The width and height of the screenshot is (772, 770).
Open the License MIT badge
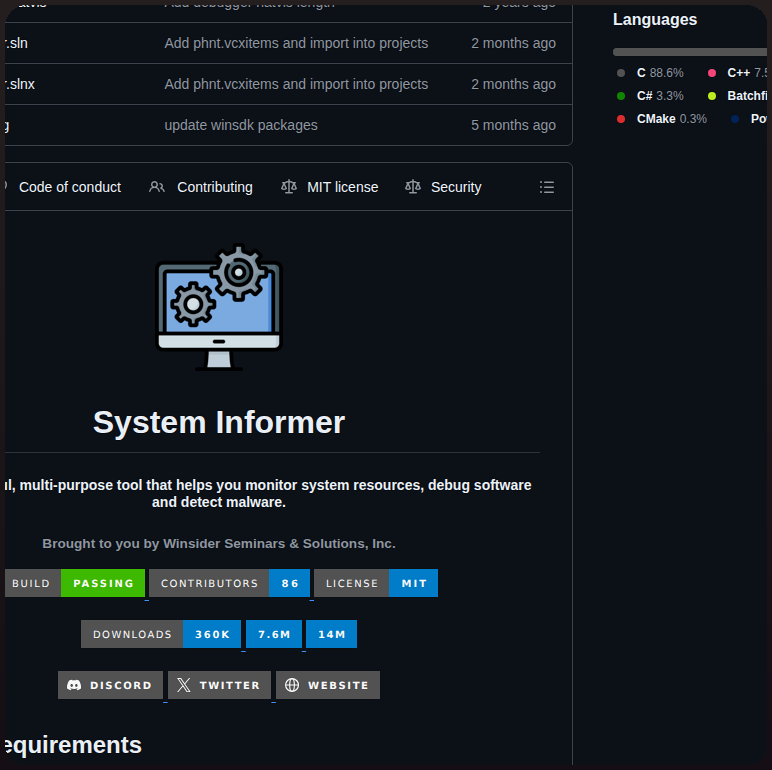click(376, 583)
